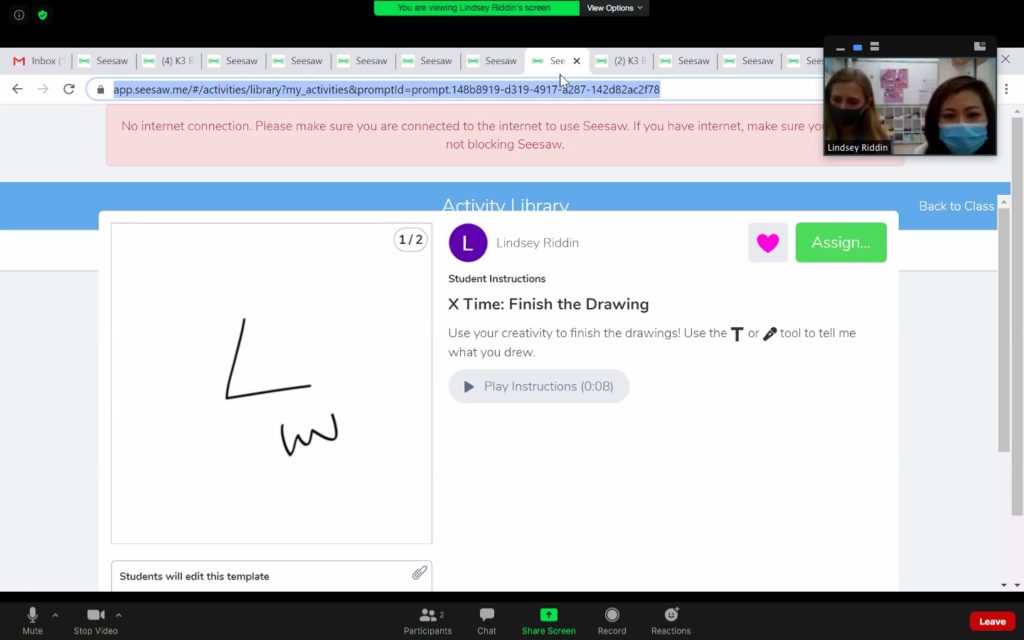
Task: Start recording with the Record icon
Action: click(x=612, y=615)
